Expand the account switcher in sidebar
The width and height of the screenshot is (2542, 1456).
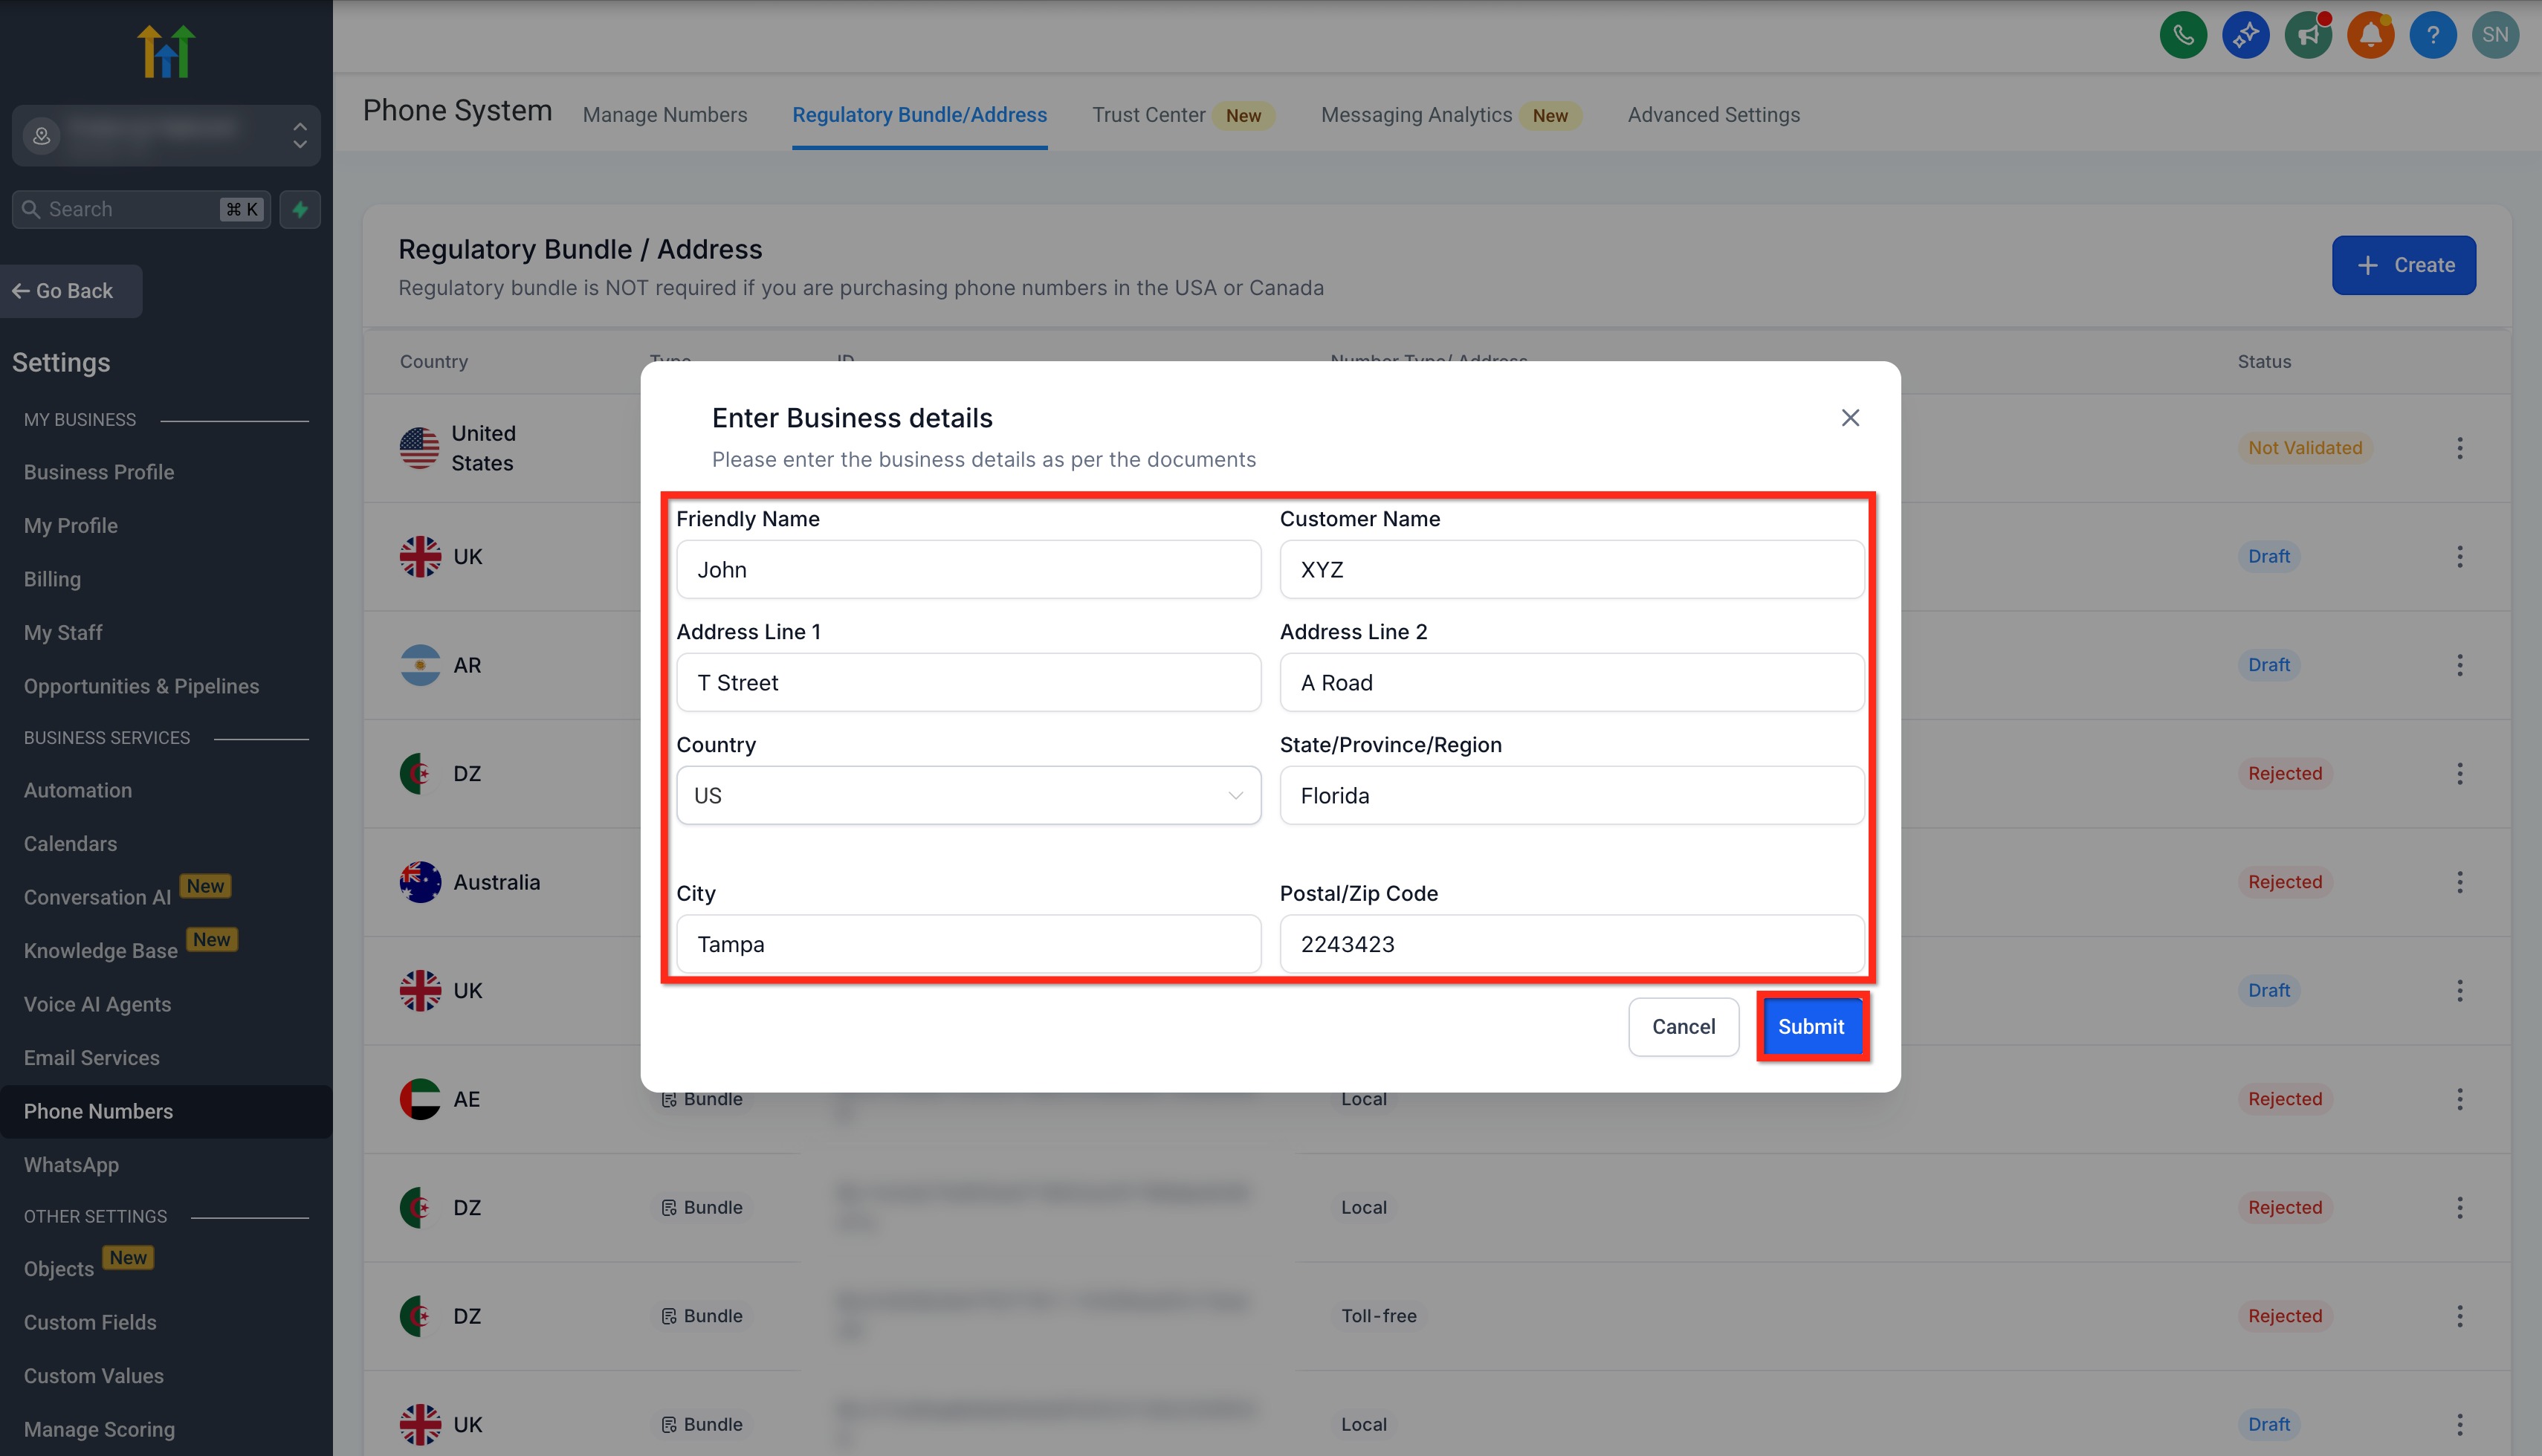[x=166, y=136]
